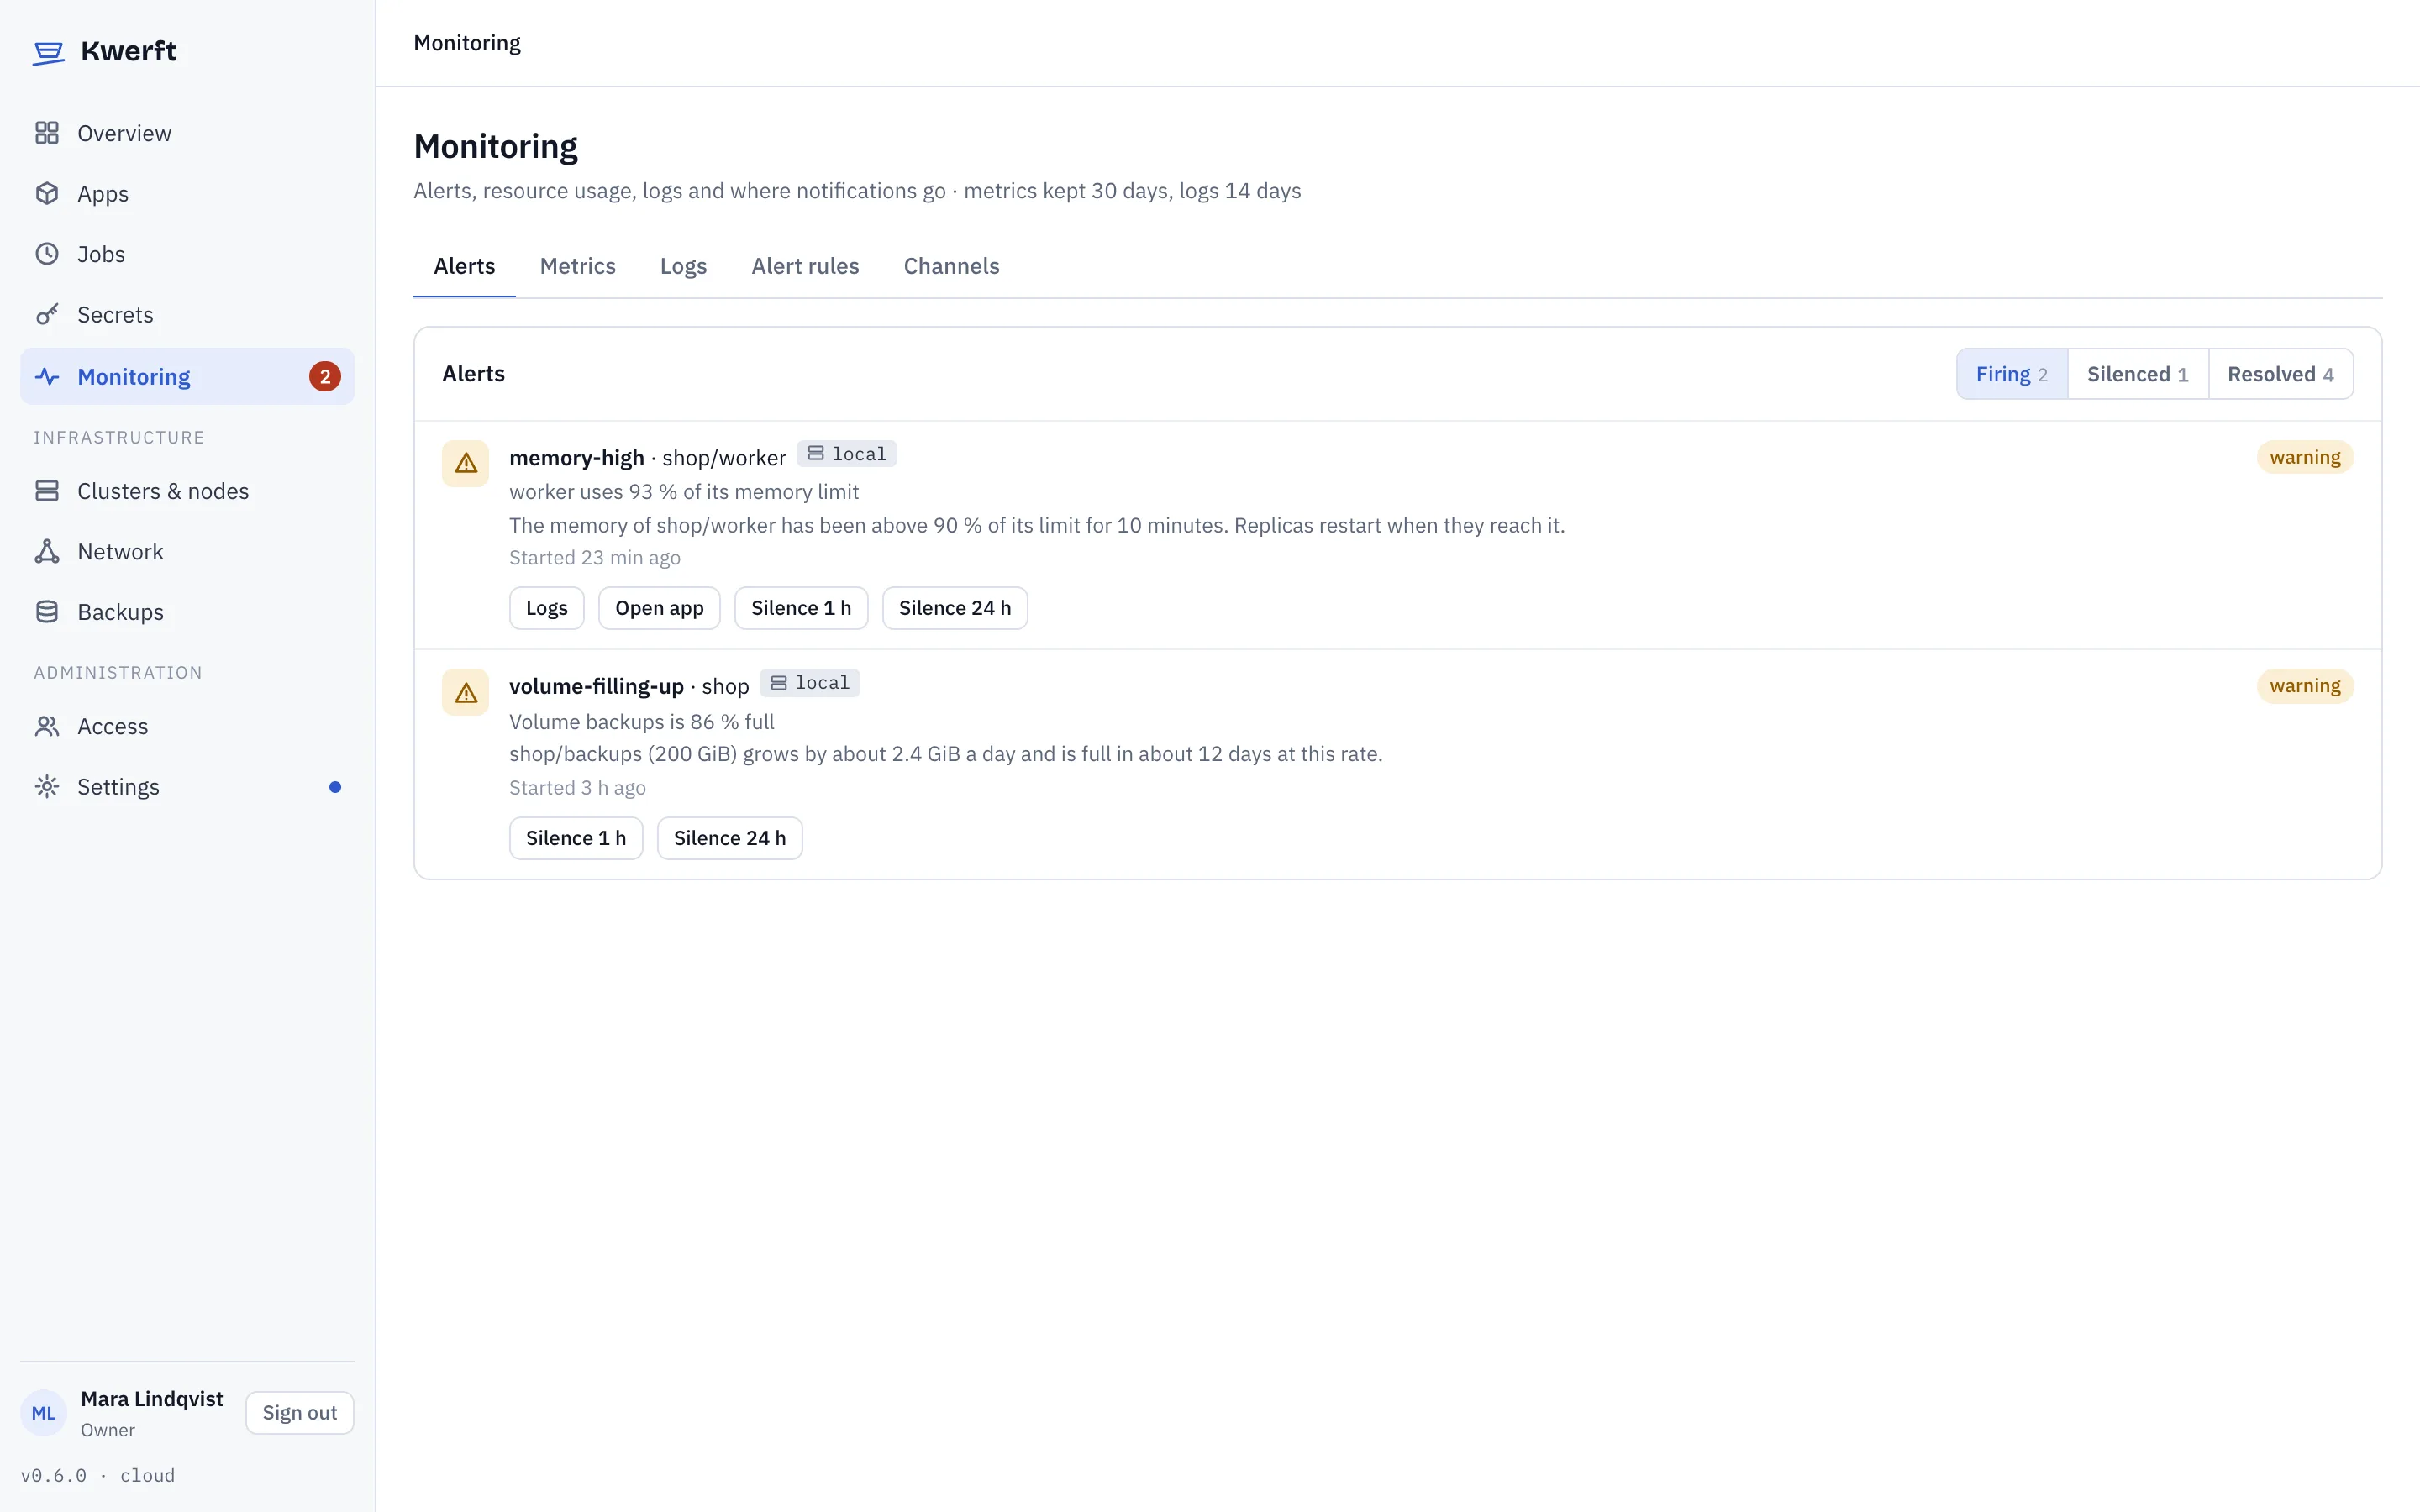2420x1512 pixels.
Task: Silence memory-high alert for 1 h
Action: [x=801, y=608]
